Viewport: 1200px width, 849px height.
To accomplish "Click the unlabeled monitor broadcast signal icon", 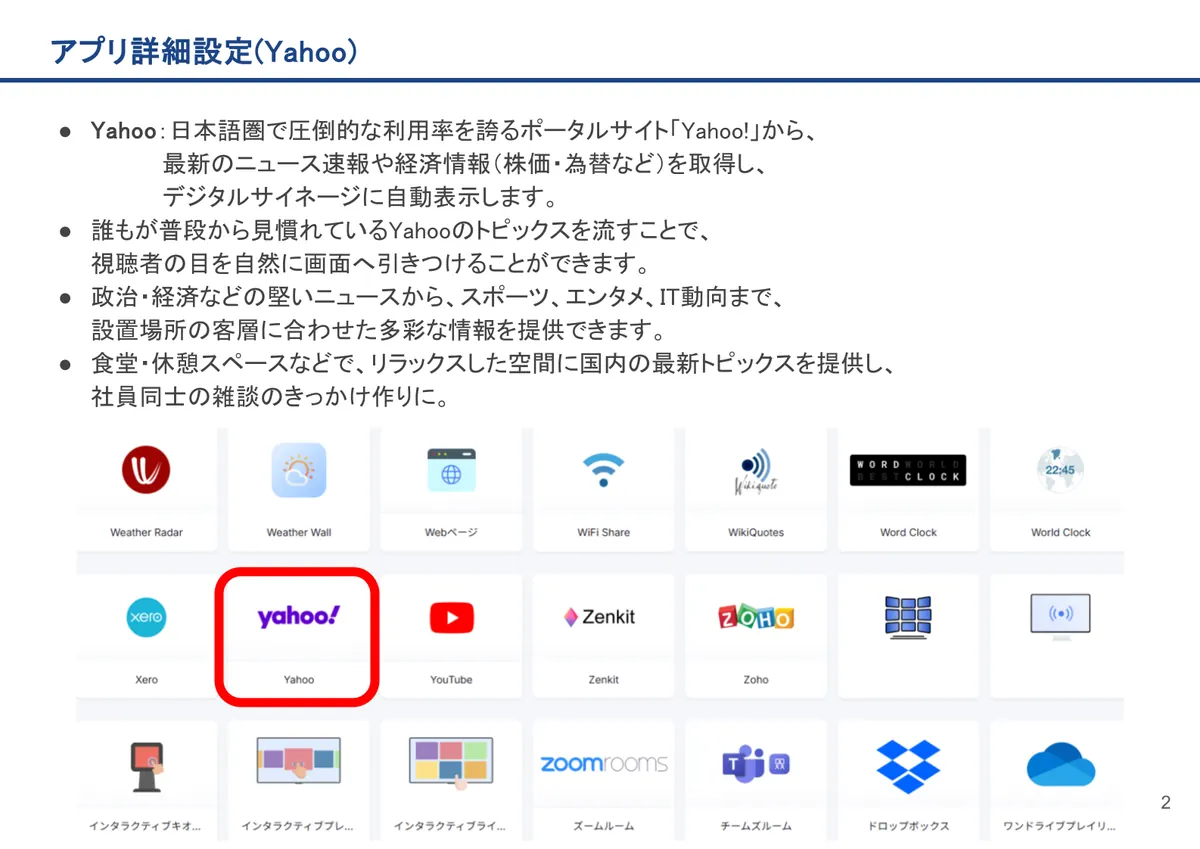I will click(x=1060, y=615).
